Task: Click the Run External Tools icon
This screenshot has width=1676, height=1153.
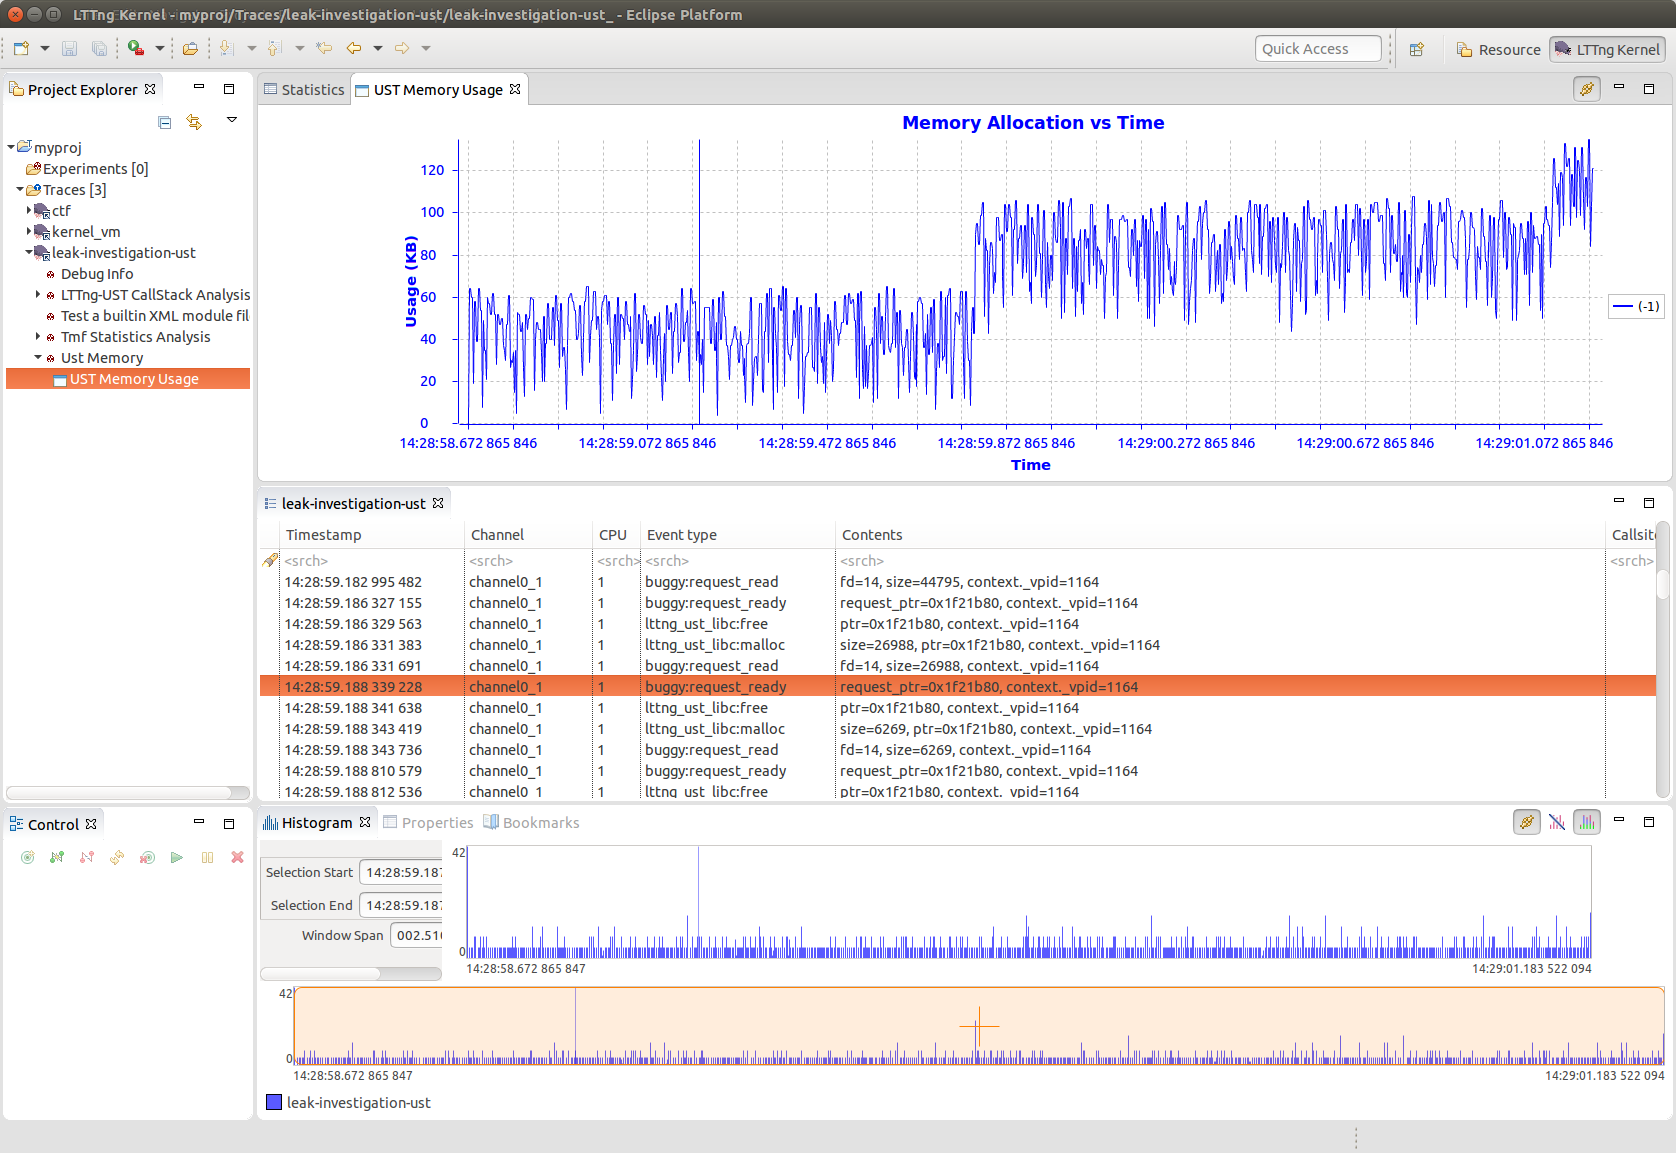Action: coord(136,48)
